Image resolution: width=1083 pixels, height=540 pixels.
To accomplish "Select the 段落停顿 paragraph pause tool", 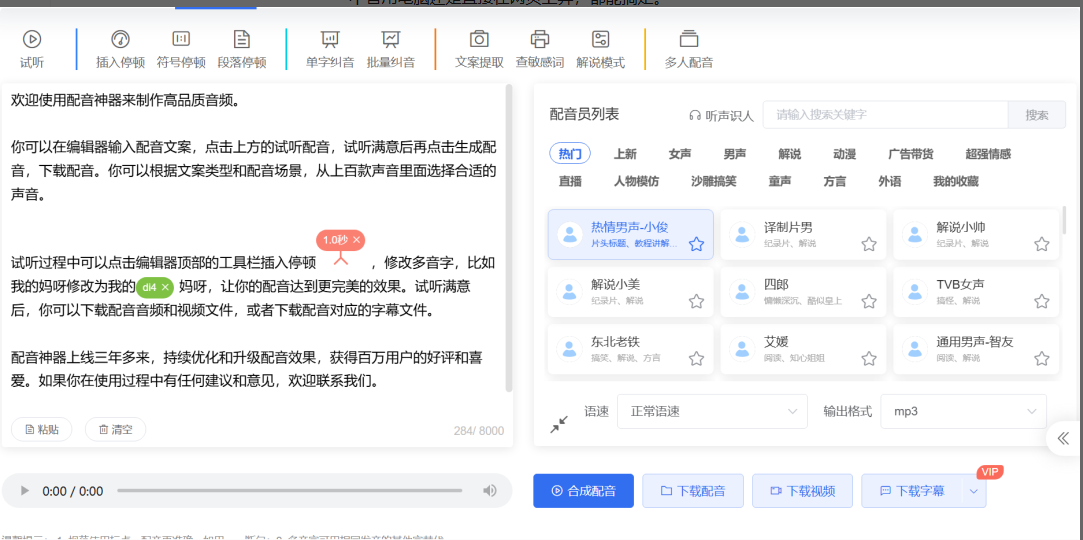I will [242, 50].
